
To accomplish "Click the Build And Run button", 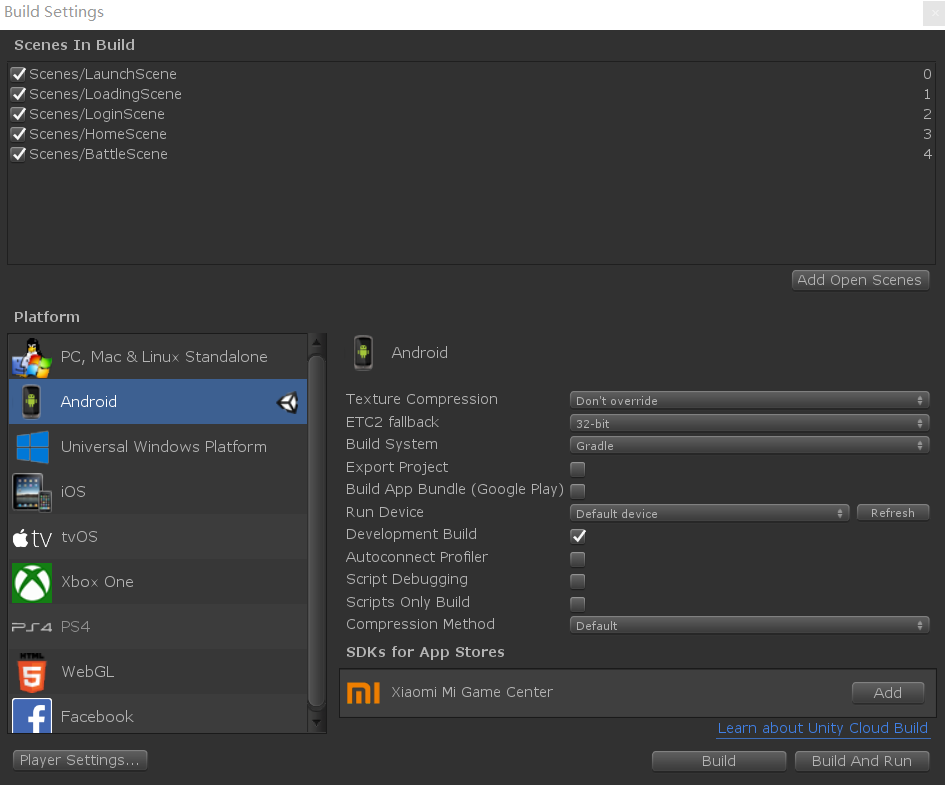I will point(861,760).
